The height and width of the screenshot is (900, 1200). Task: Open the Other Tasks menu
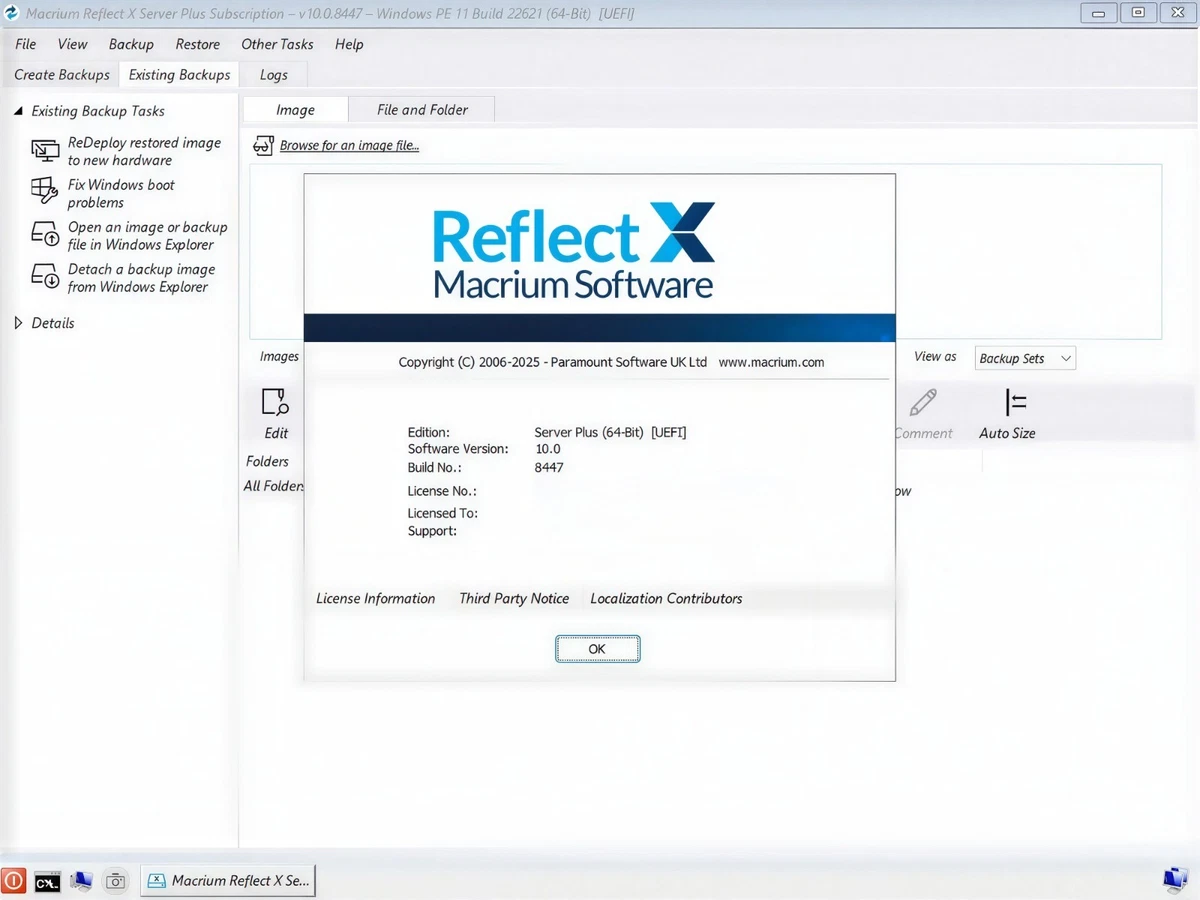(277, 44)
